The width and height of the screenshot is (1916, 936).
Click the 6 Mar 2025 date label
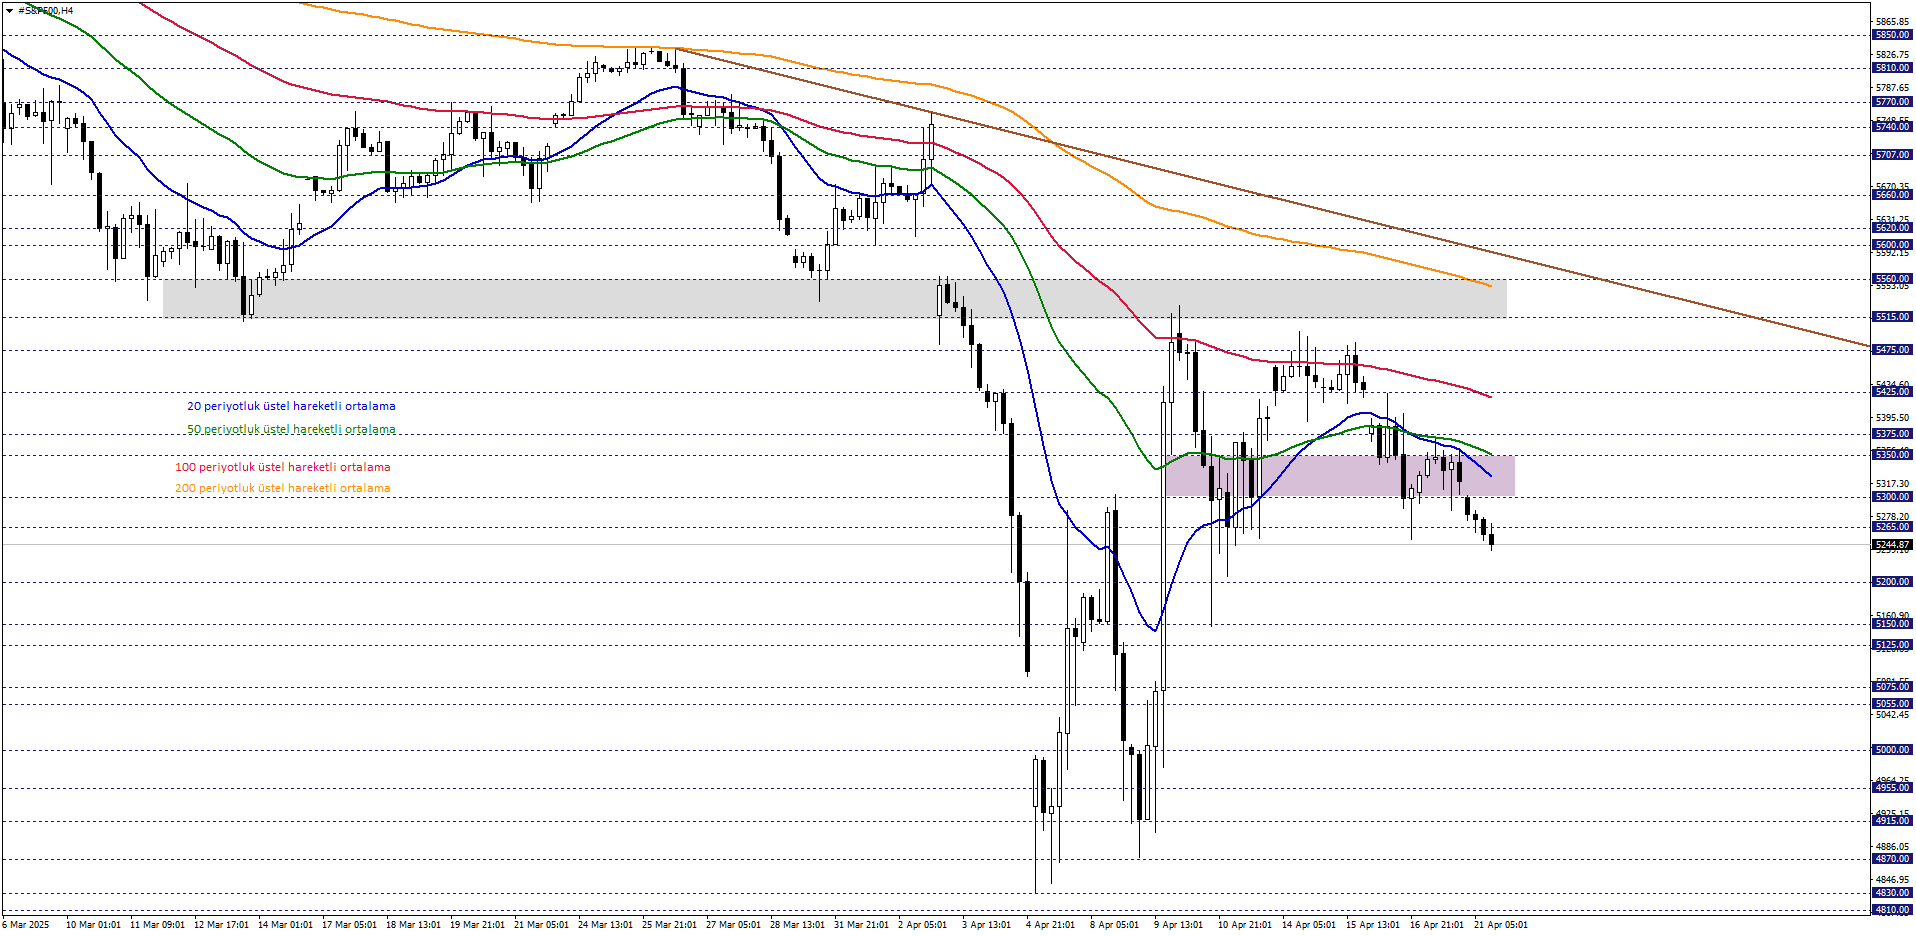tap(25, 925)
